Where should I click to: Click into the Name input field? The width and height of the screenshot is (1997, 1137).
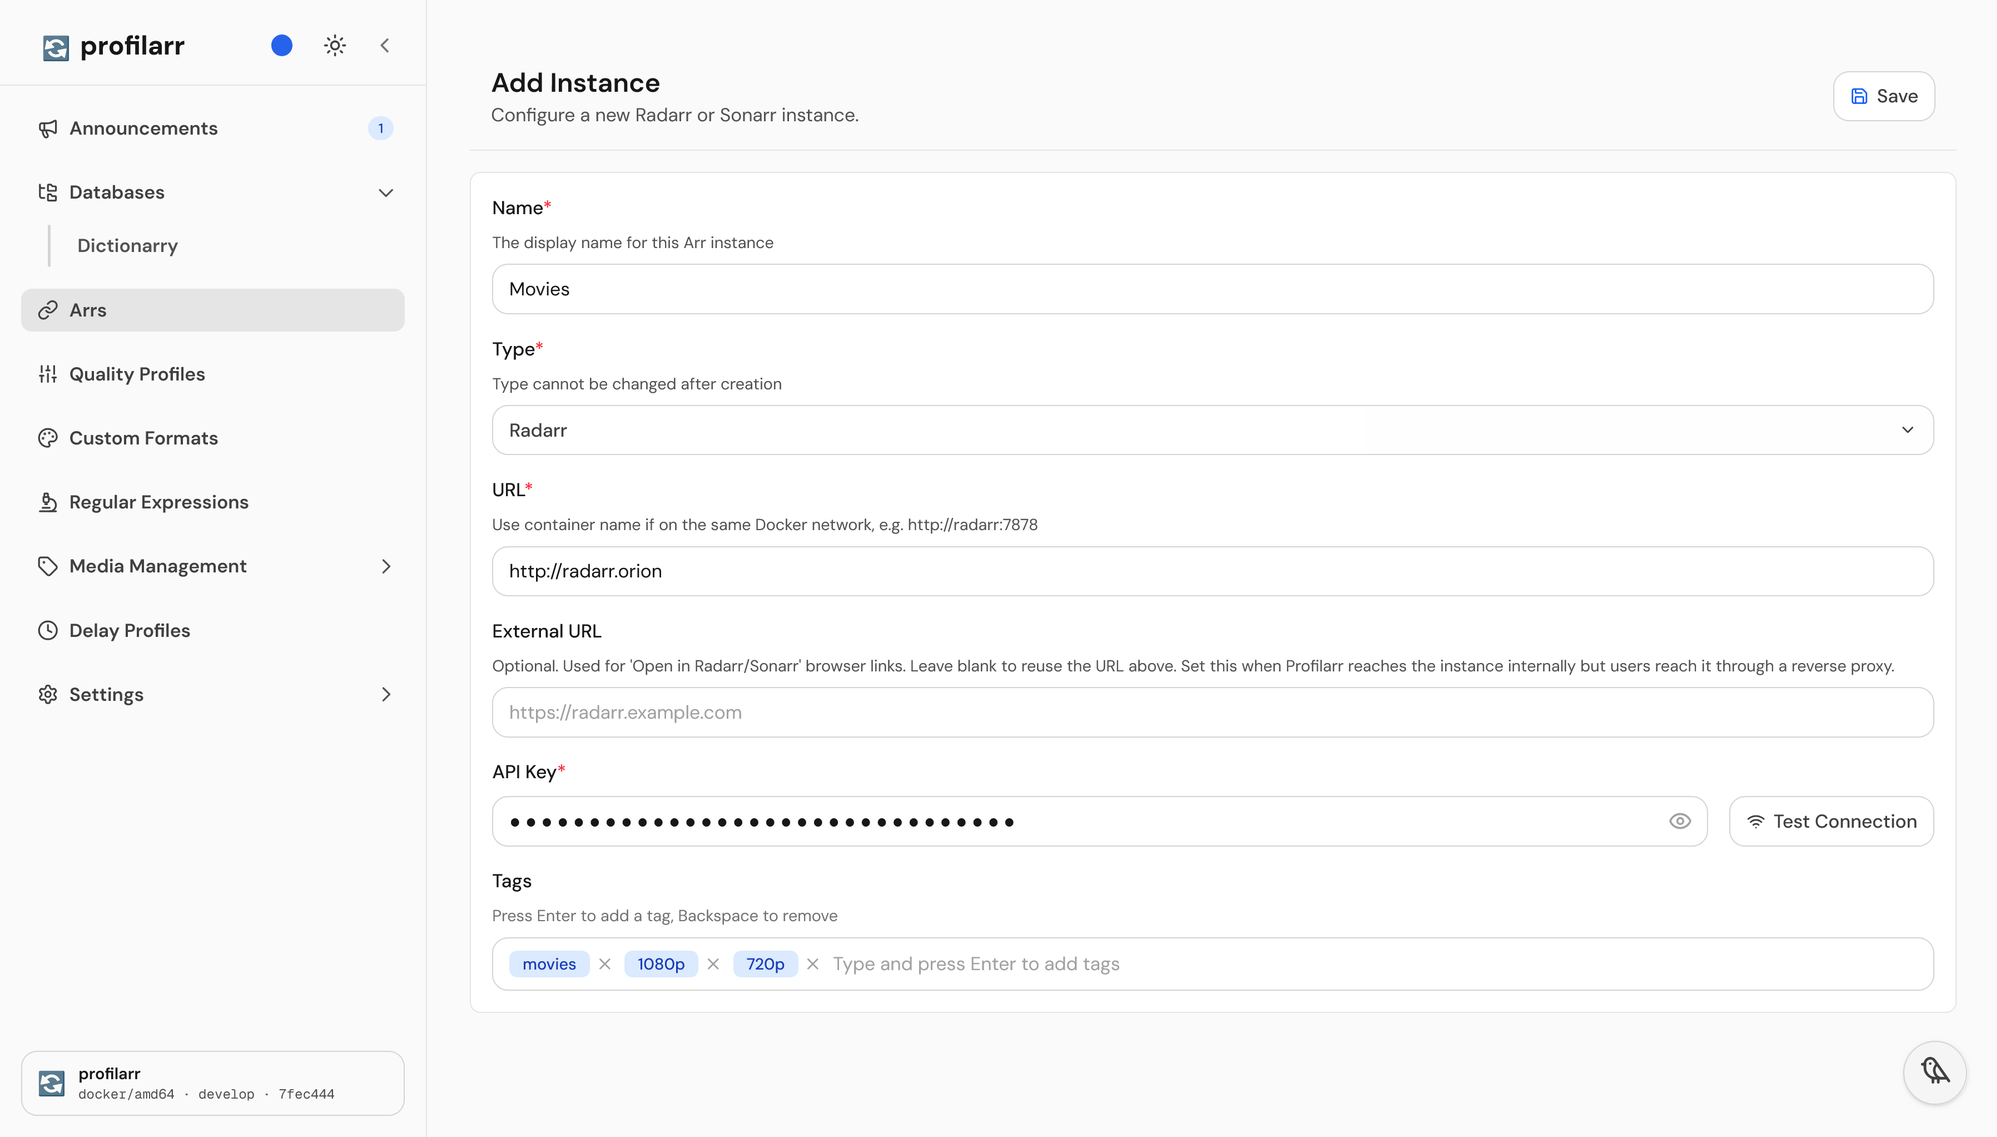click(x=1212, y=289)
